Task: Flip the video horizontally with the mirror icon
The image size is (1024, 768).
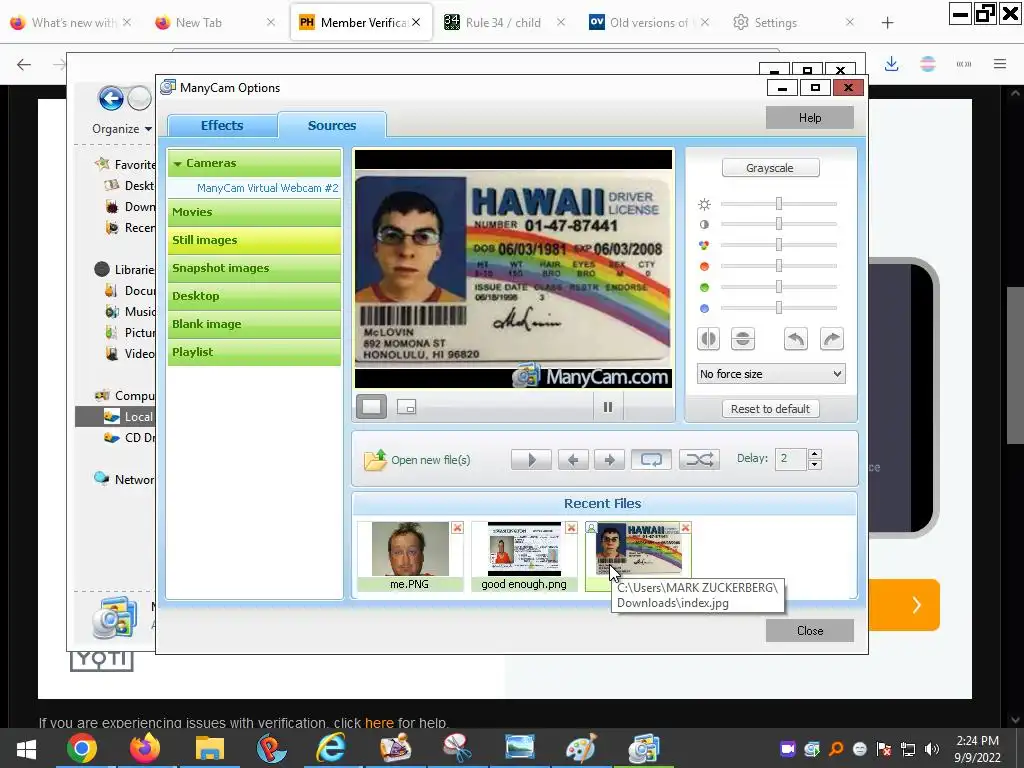Action: (708, 339)
